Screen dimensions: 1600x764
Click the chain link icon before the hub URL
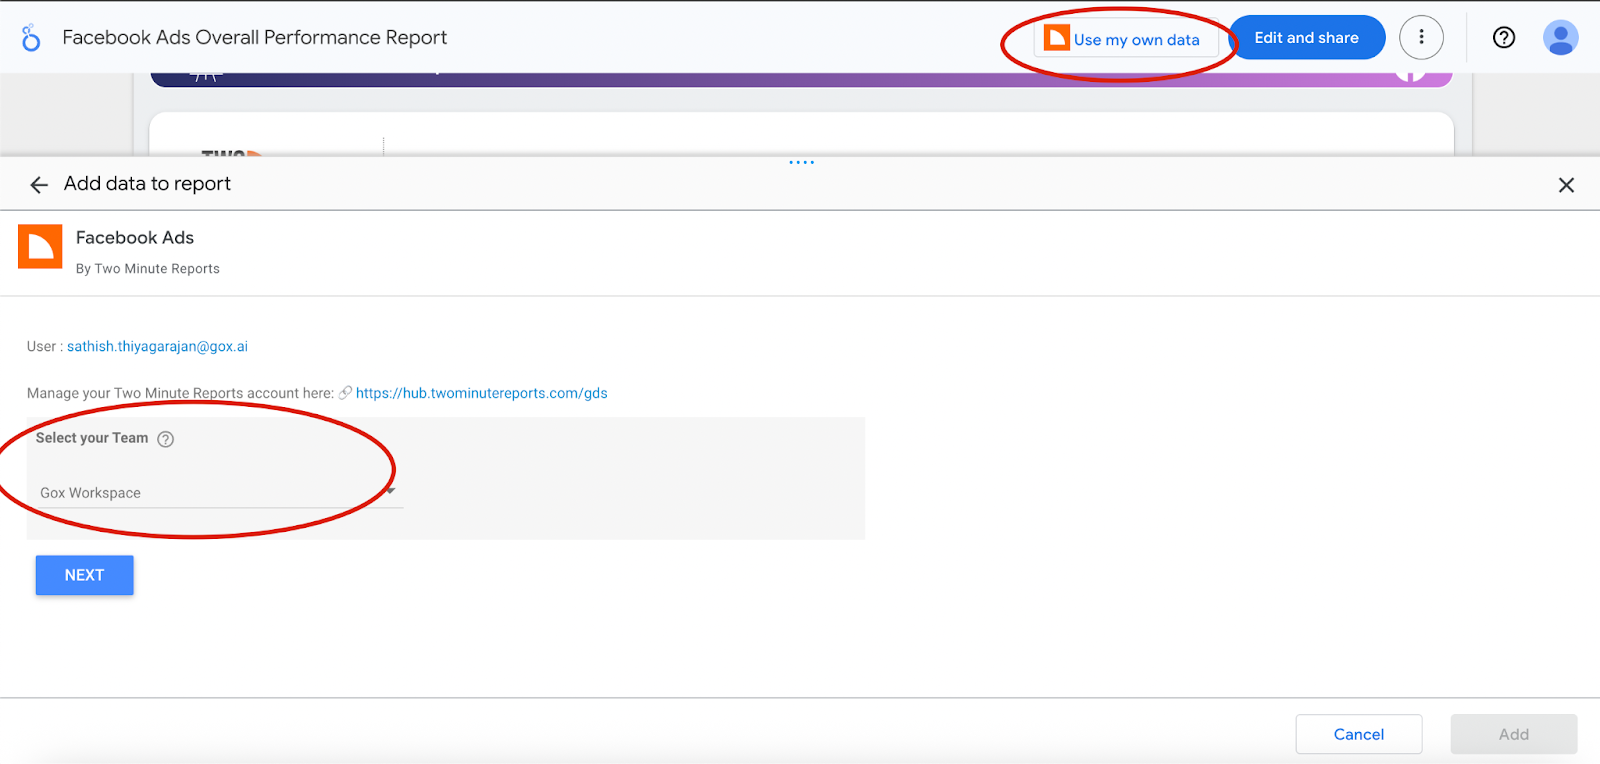click(345, 393)
